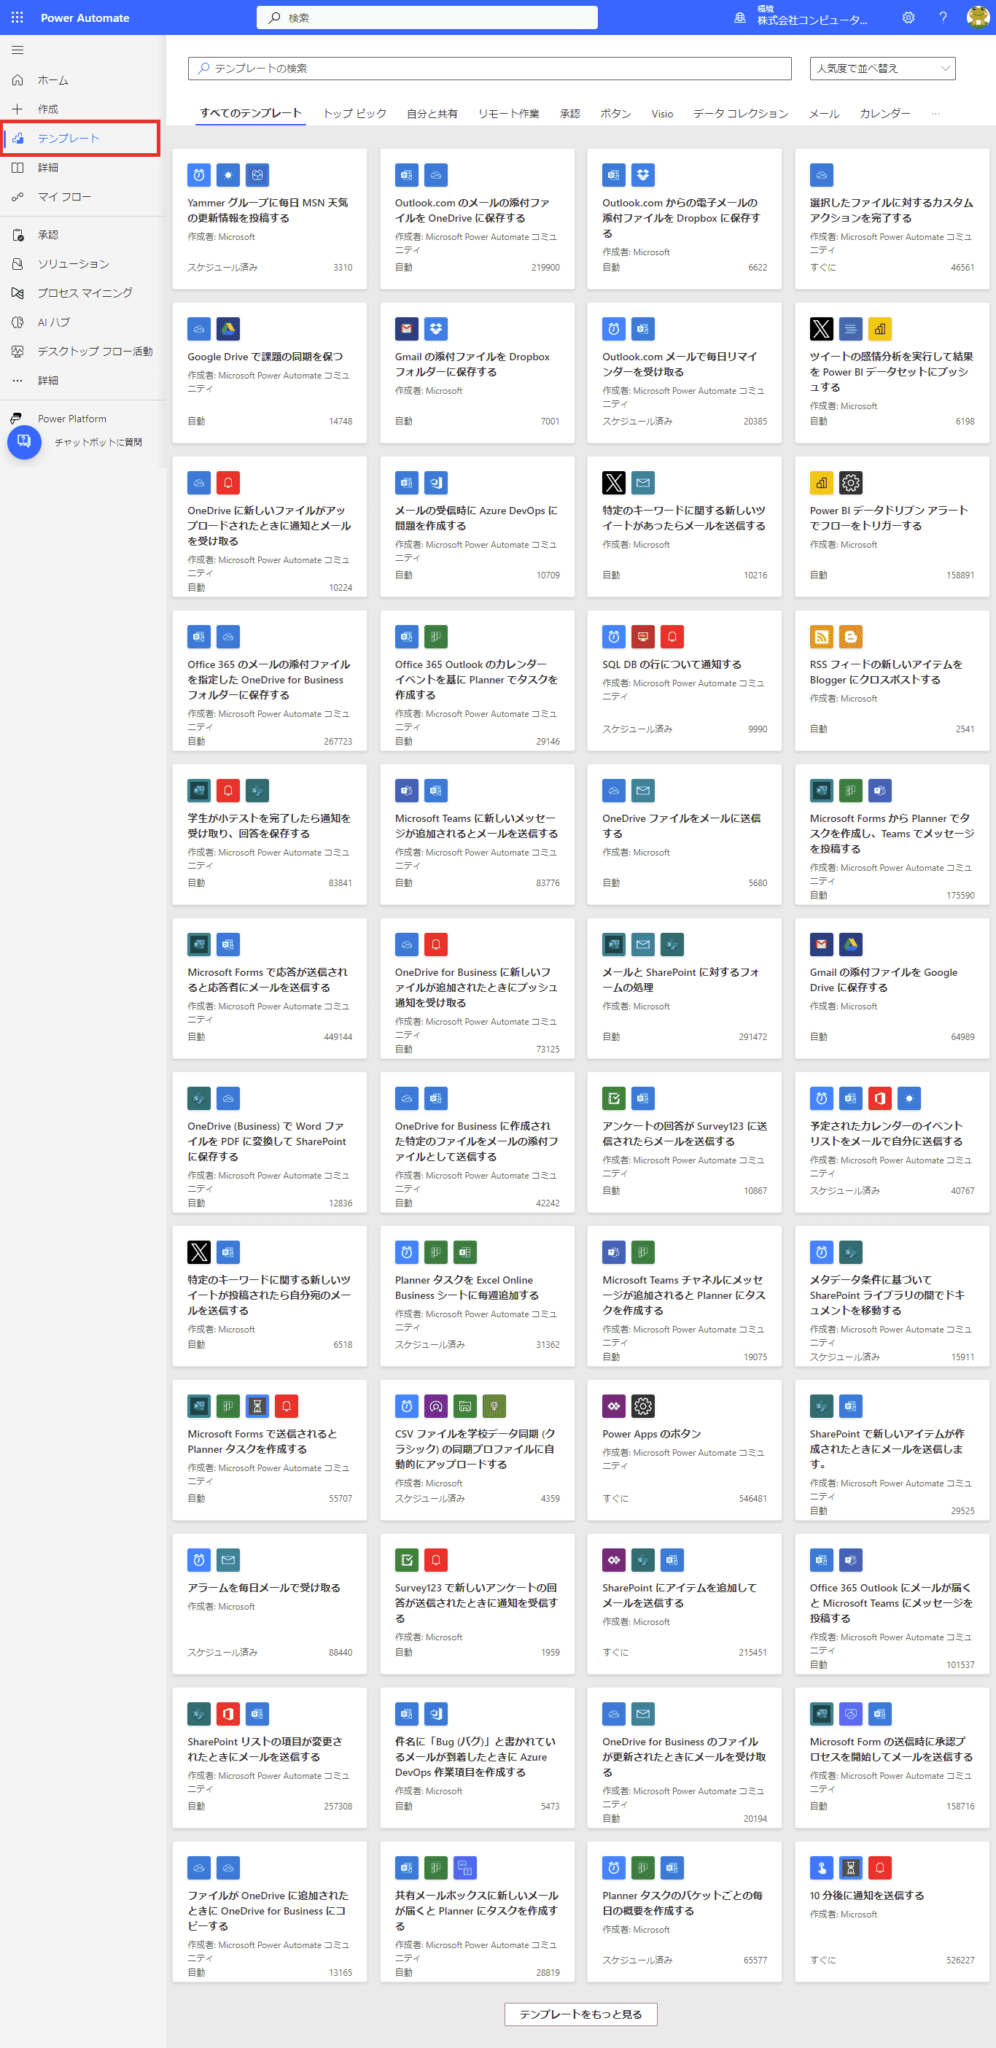996x2048 pixels.
Task: Click the chatbot question icon
Action: pos(24,441)
